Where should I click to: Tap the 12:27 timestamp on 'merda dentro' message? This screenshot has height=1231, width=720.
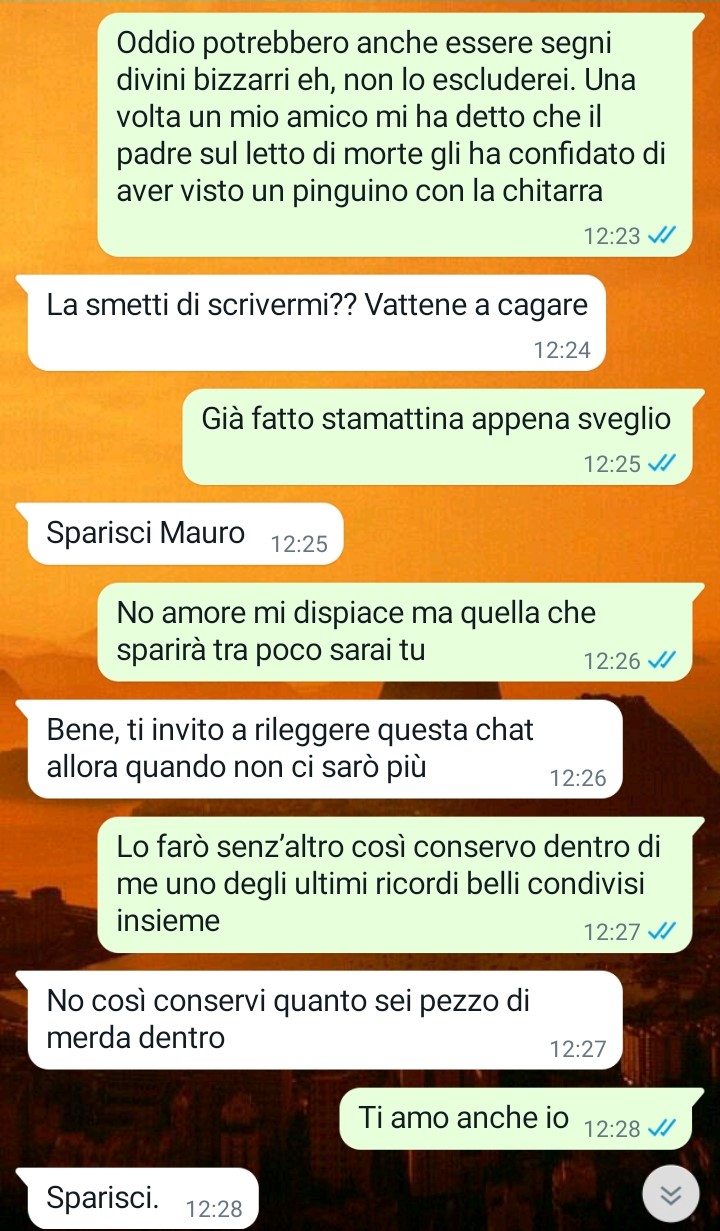coord(578,1049)
